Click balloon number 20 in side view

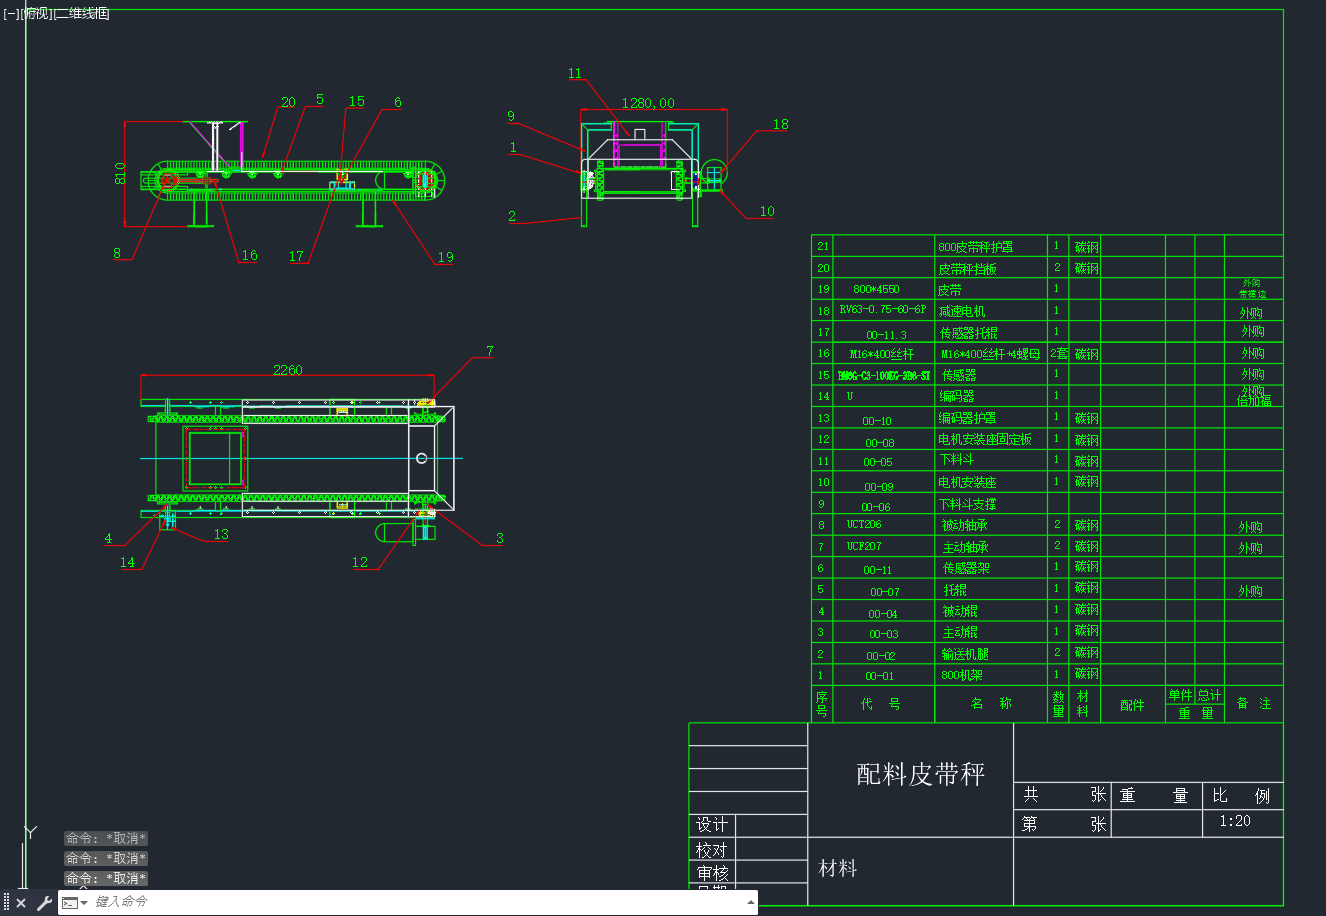click(288, 102)
